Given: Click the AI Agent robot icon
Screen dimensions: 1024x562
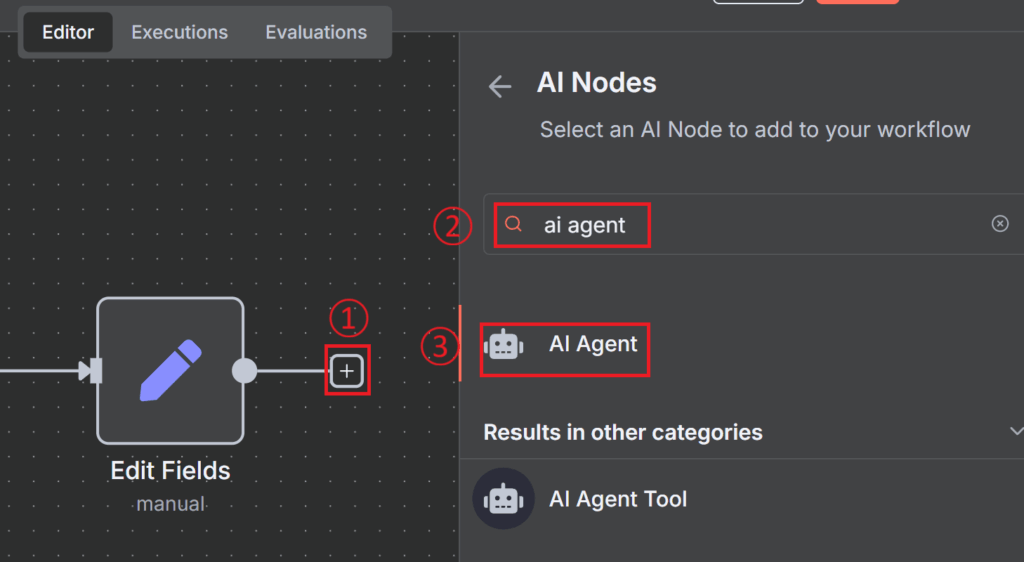Looking at the screenshot, I should [503, 345].
